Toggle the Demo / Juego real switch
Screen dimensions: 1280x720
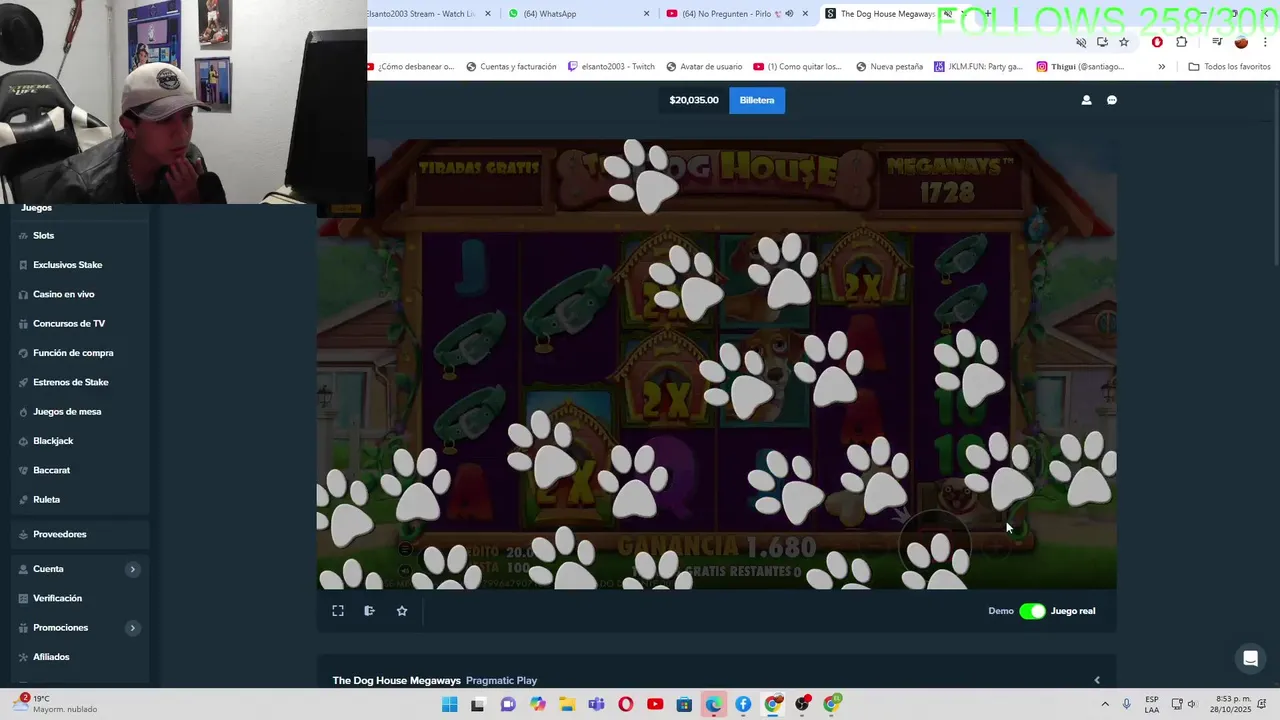point(1032,611)
